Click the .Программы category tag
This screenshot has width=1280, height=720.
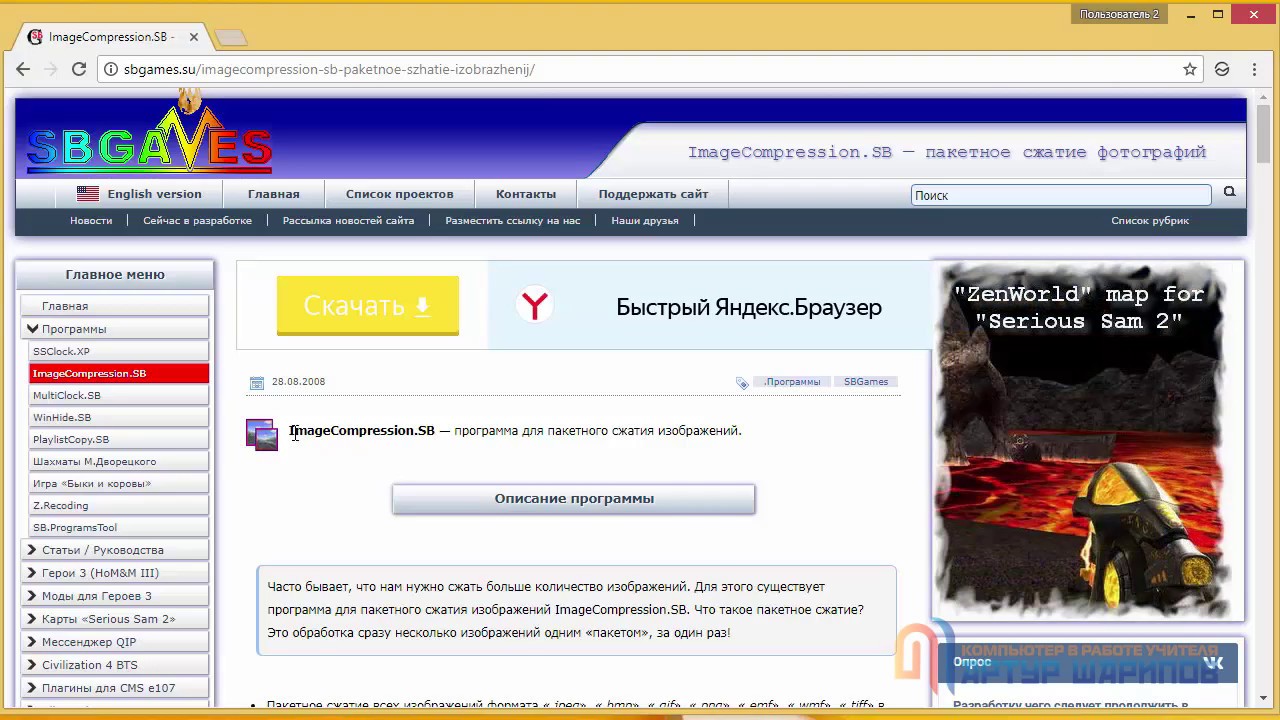[x=792, y=382]
